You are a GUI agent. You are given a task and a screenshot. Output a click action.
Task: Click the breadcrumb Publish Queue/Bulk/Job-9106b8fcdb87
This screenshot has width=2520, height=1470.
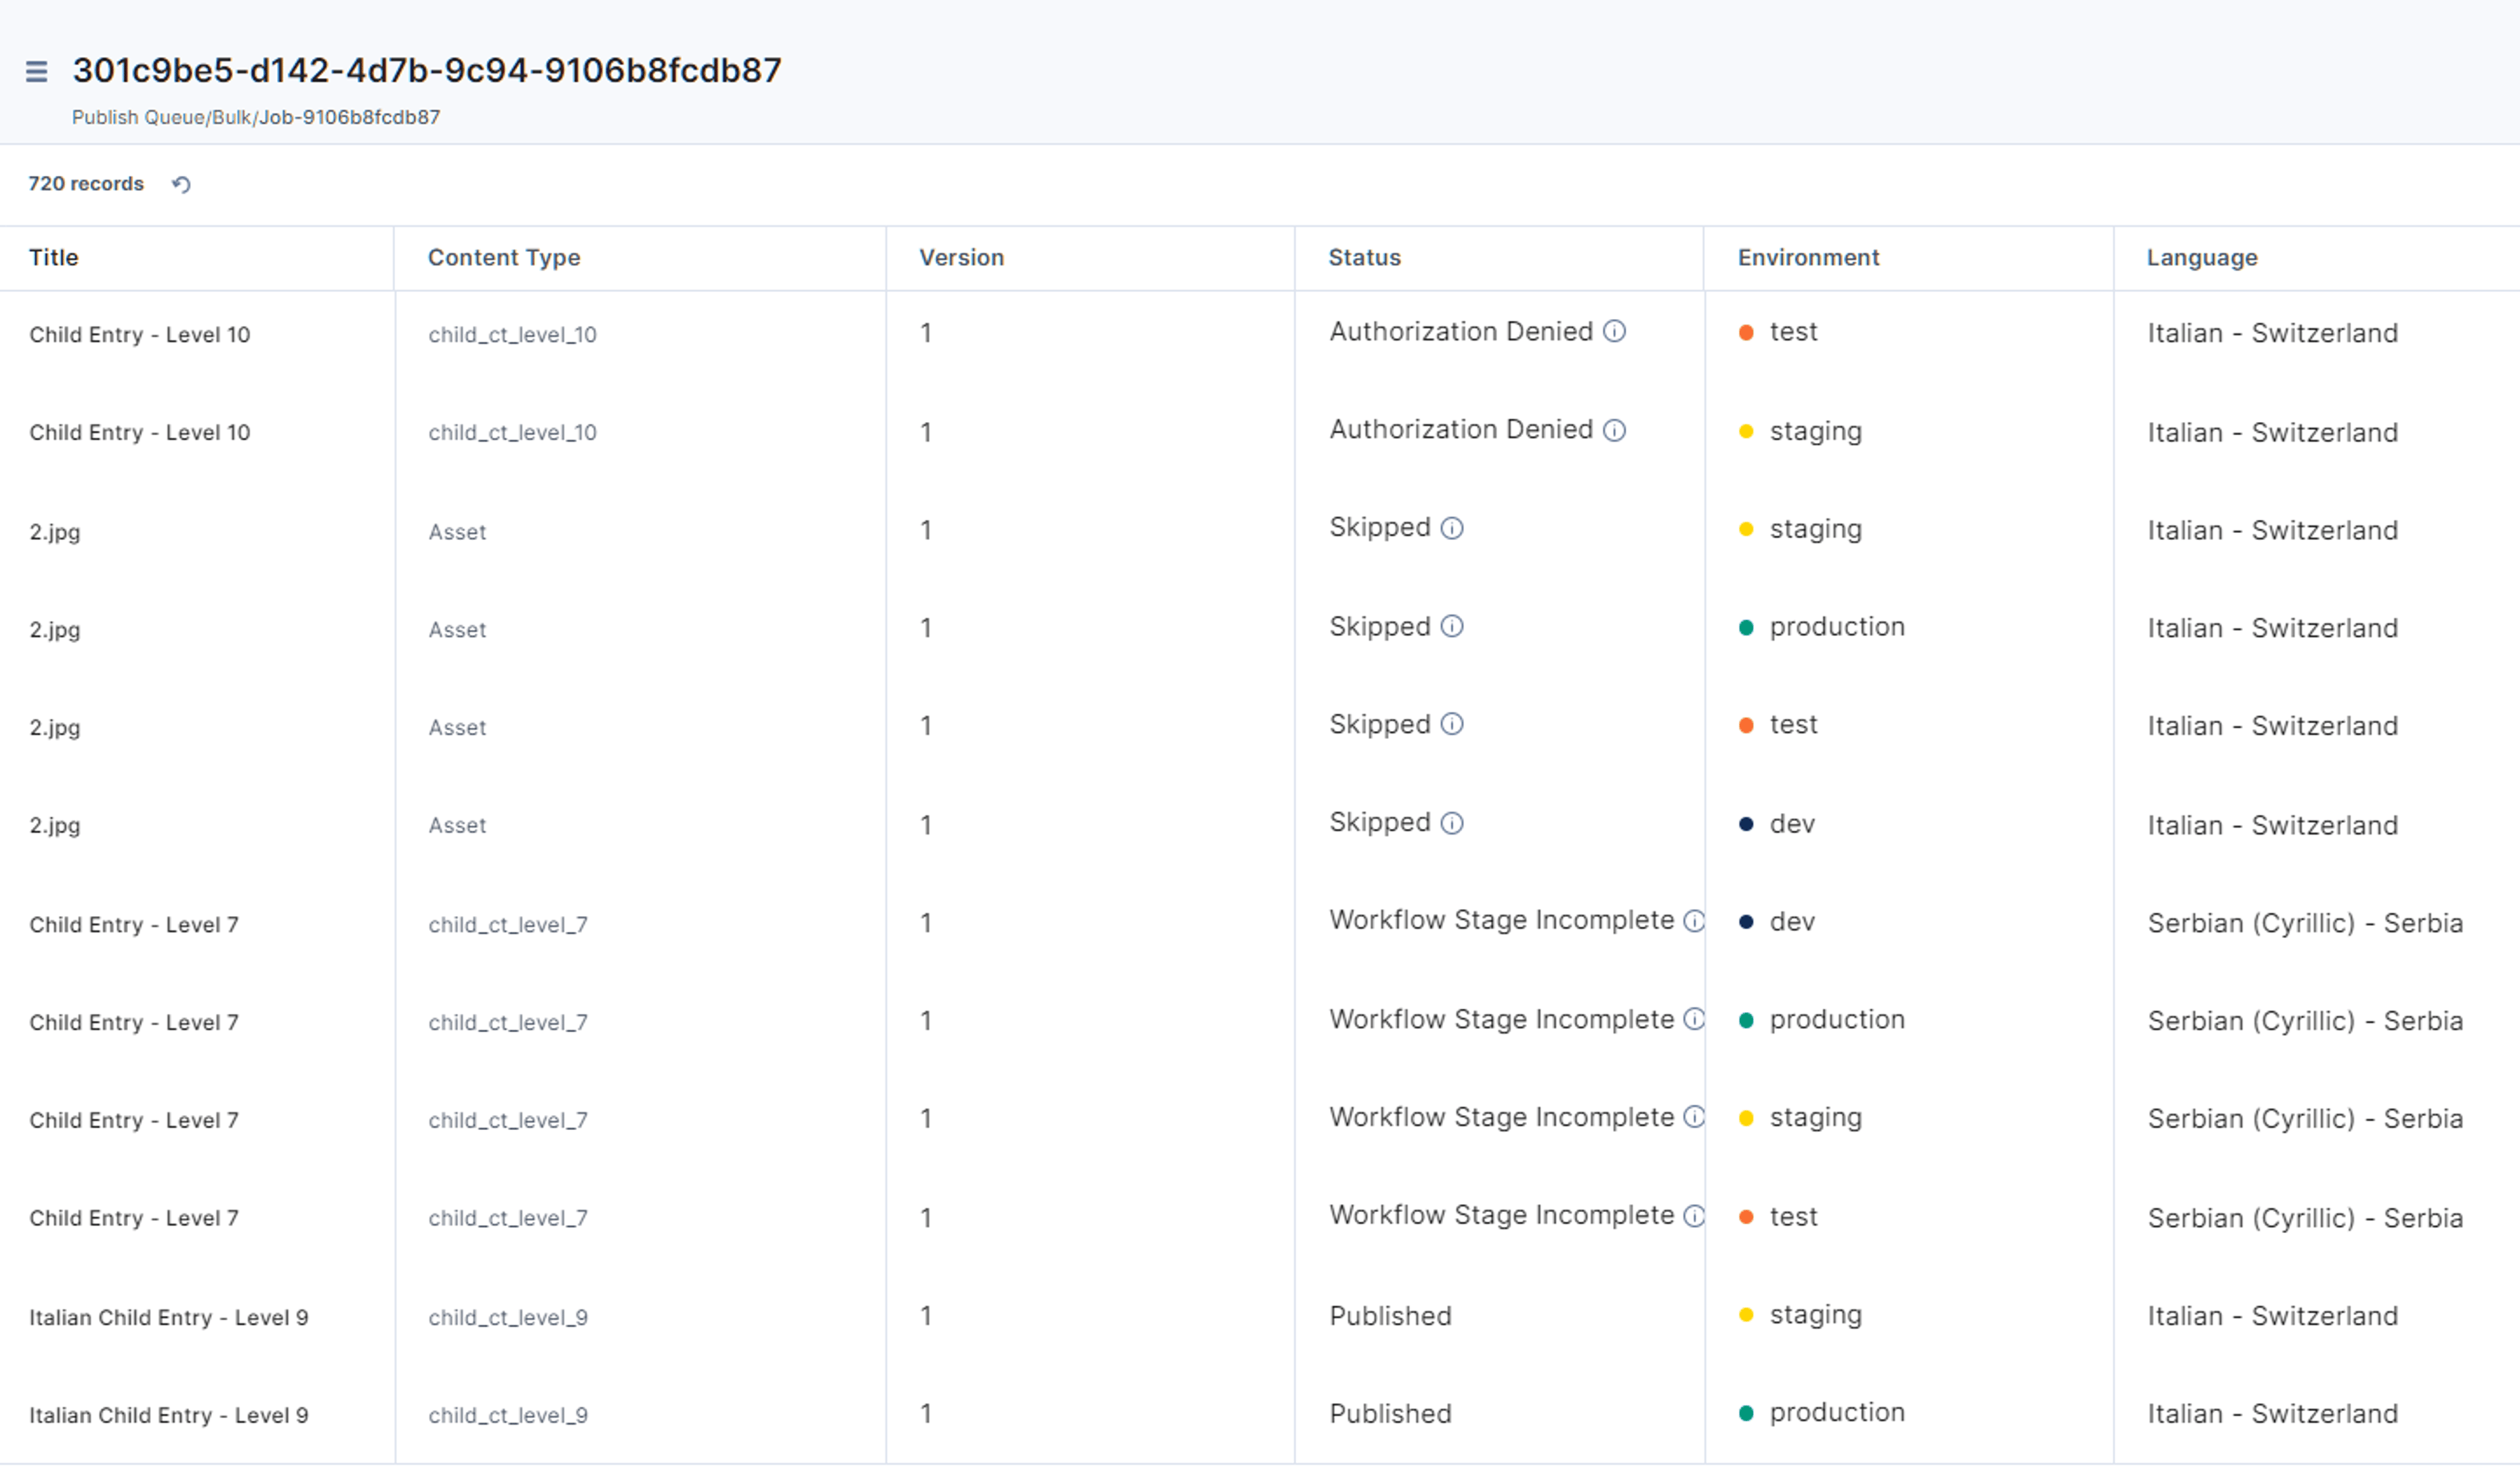click(x=256, y=118)
